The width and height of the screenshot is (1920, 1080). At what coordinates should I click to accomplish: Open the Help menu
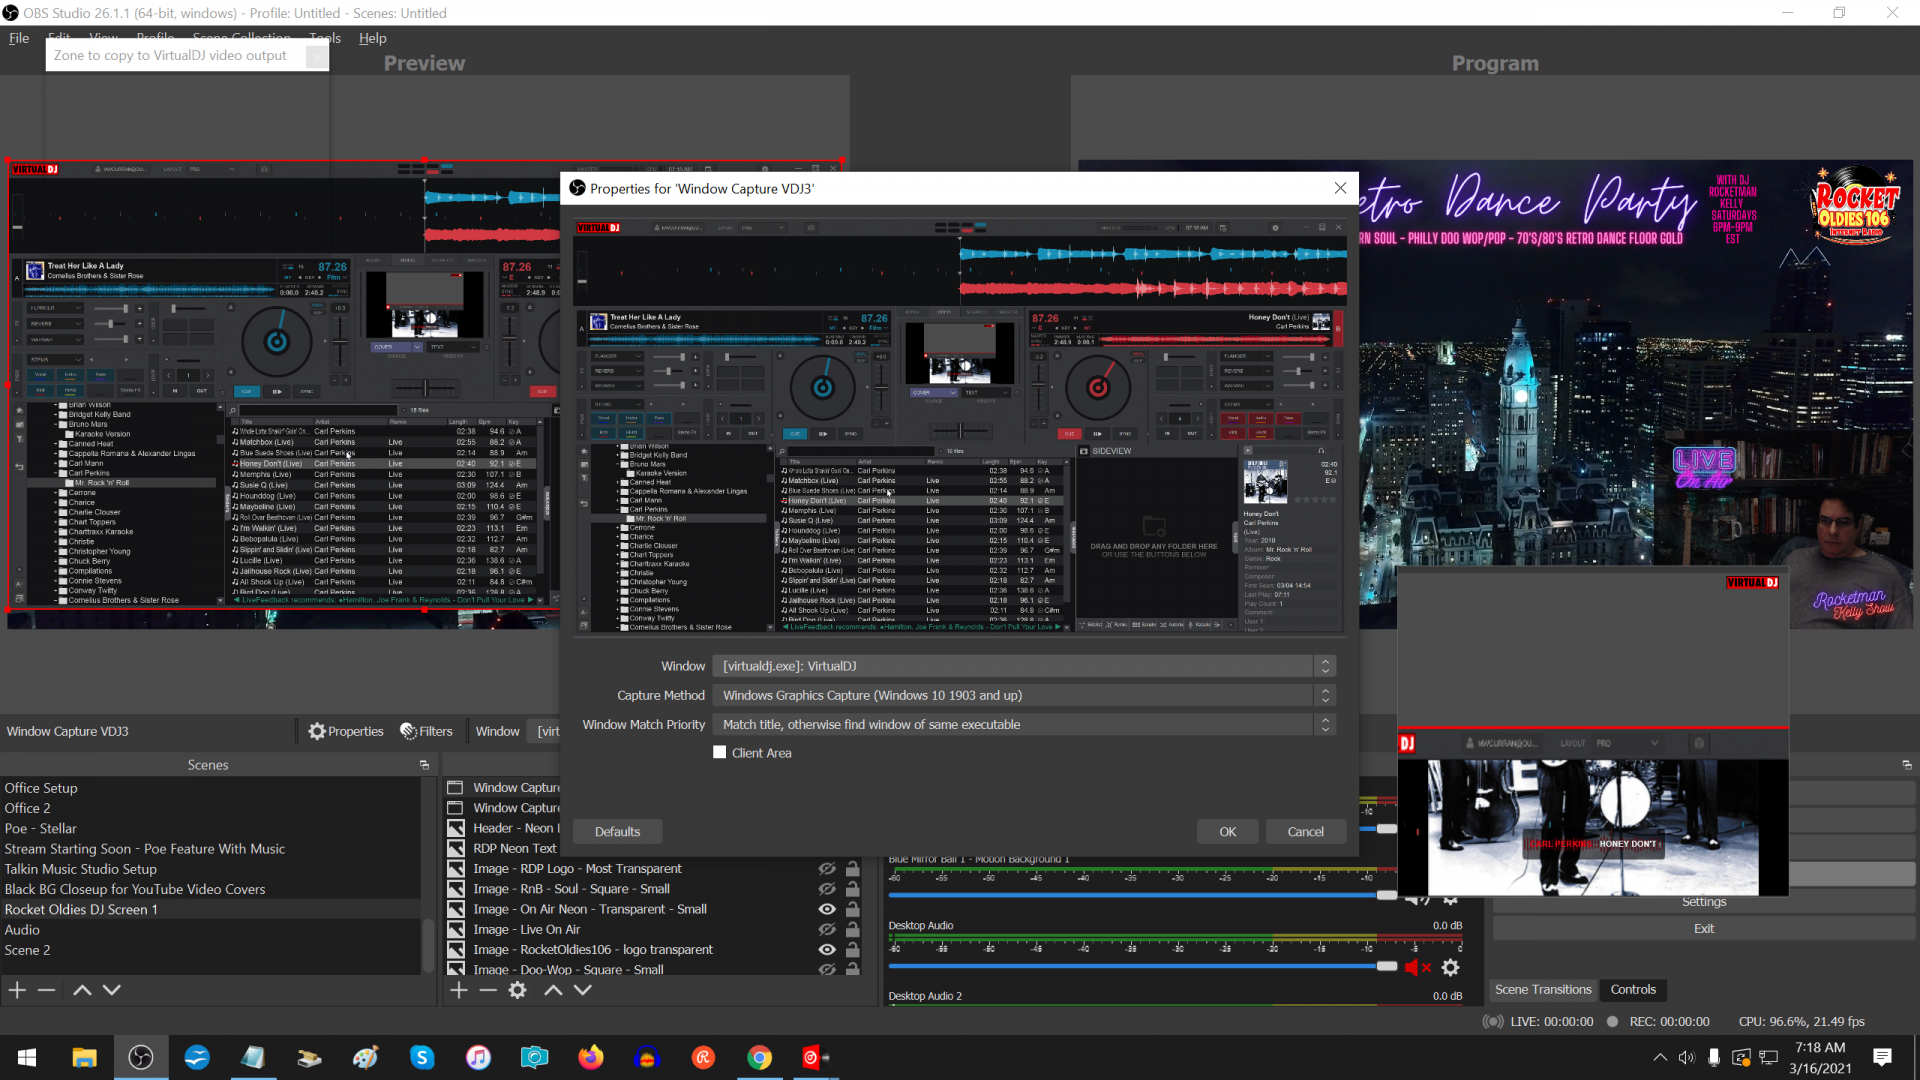[x=372, y=38]
